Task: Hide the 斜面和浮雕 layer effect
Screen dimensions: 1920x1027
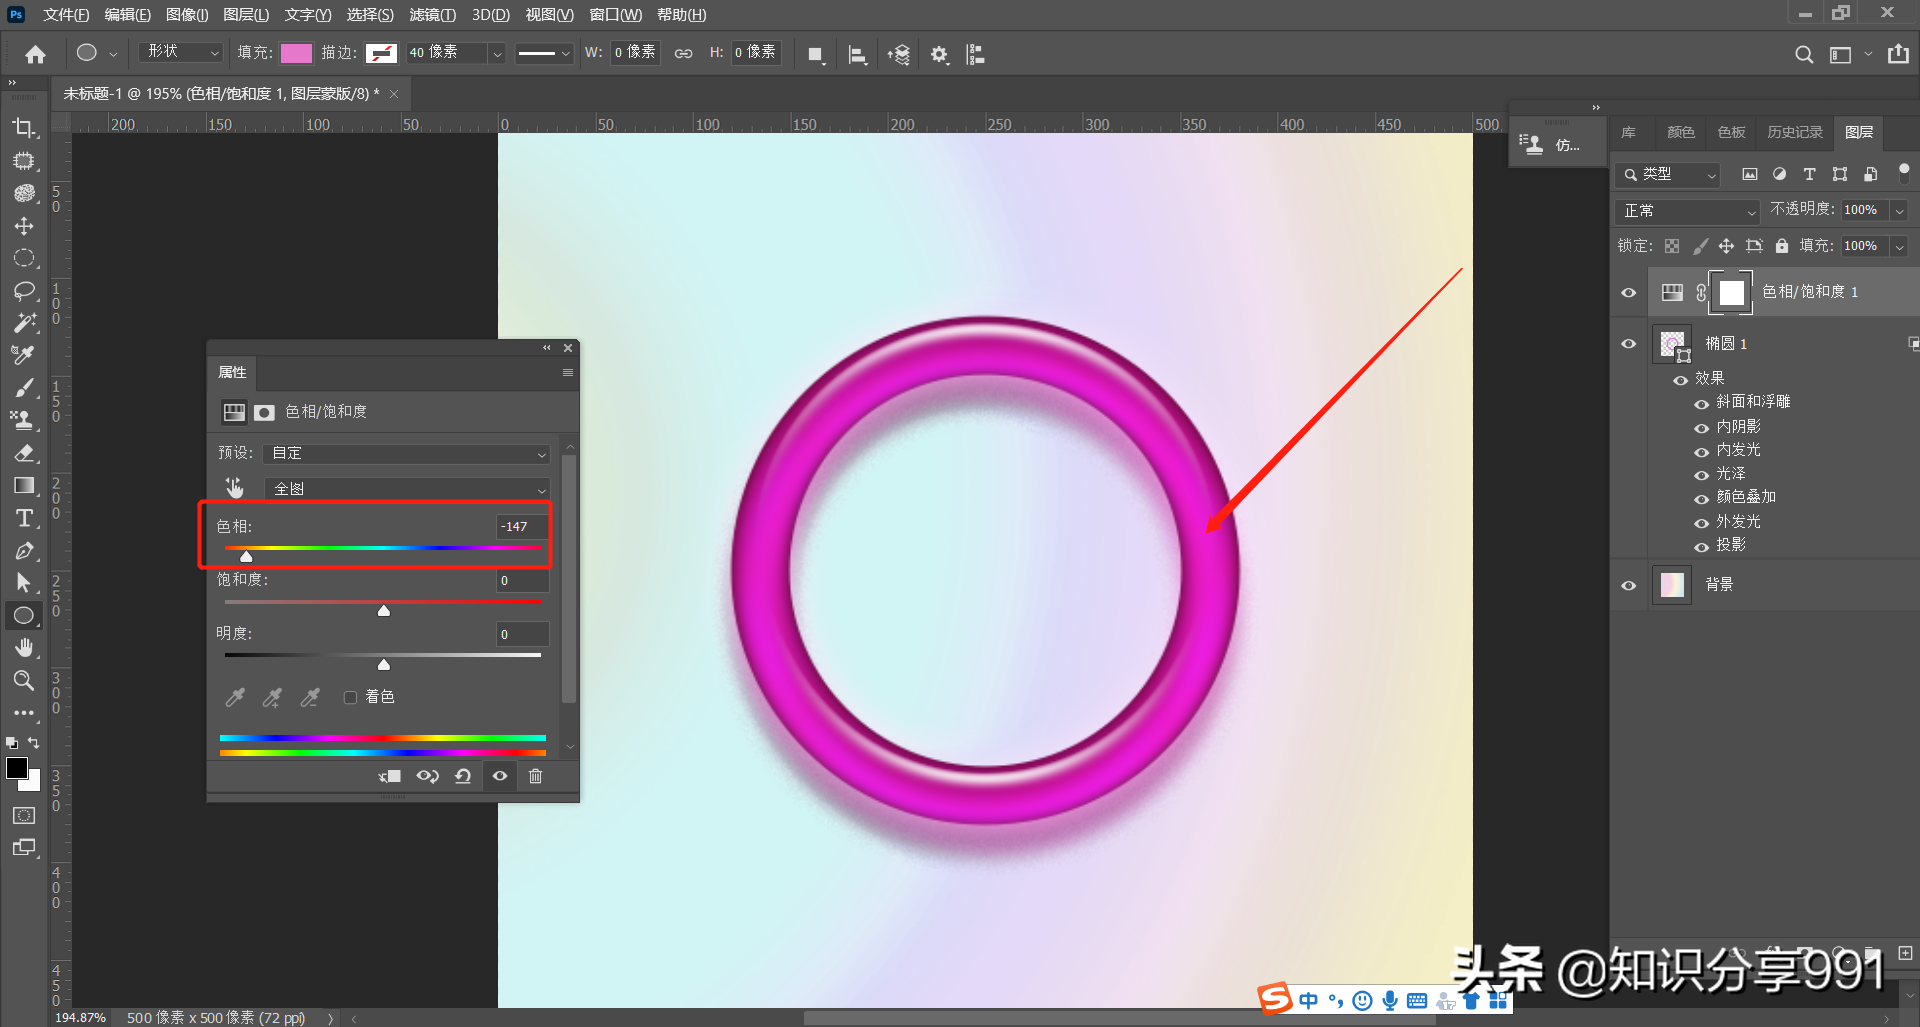Action: coord(1701,403)
